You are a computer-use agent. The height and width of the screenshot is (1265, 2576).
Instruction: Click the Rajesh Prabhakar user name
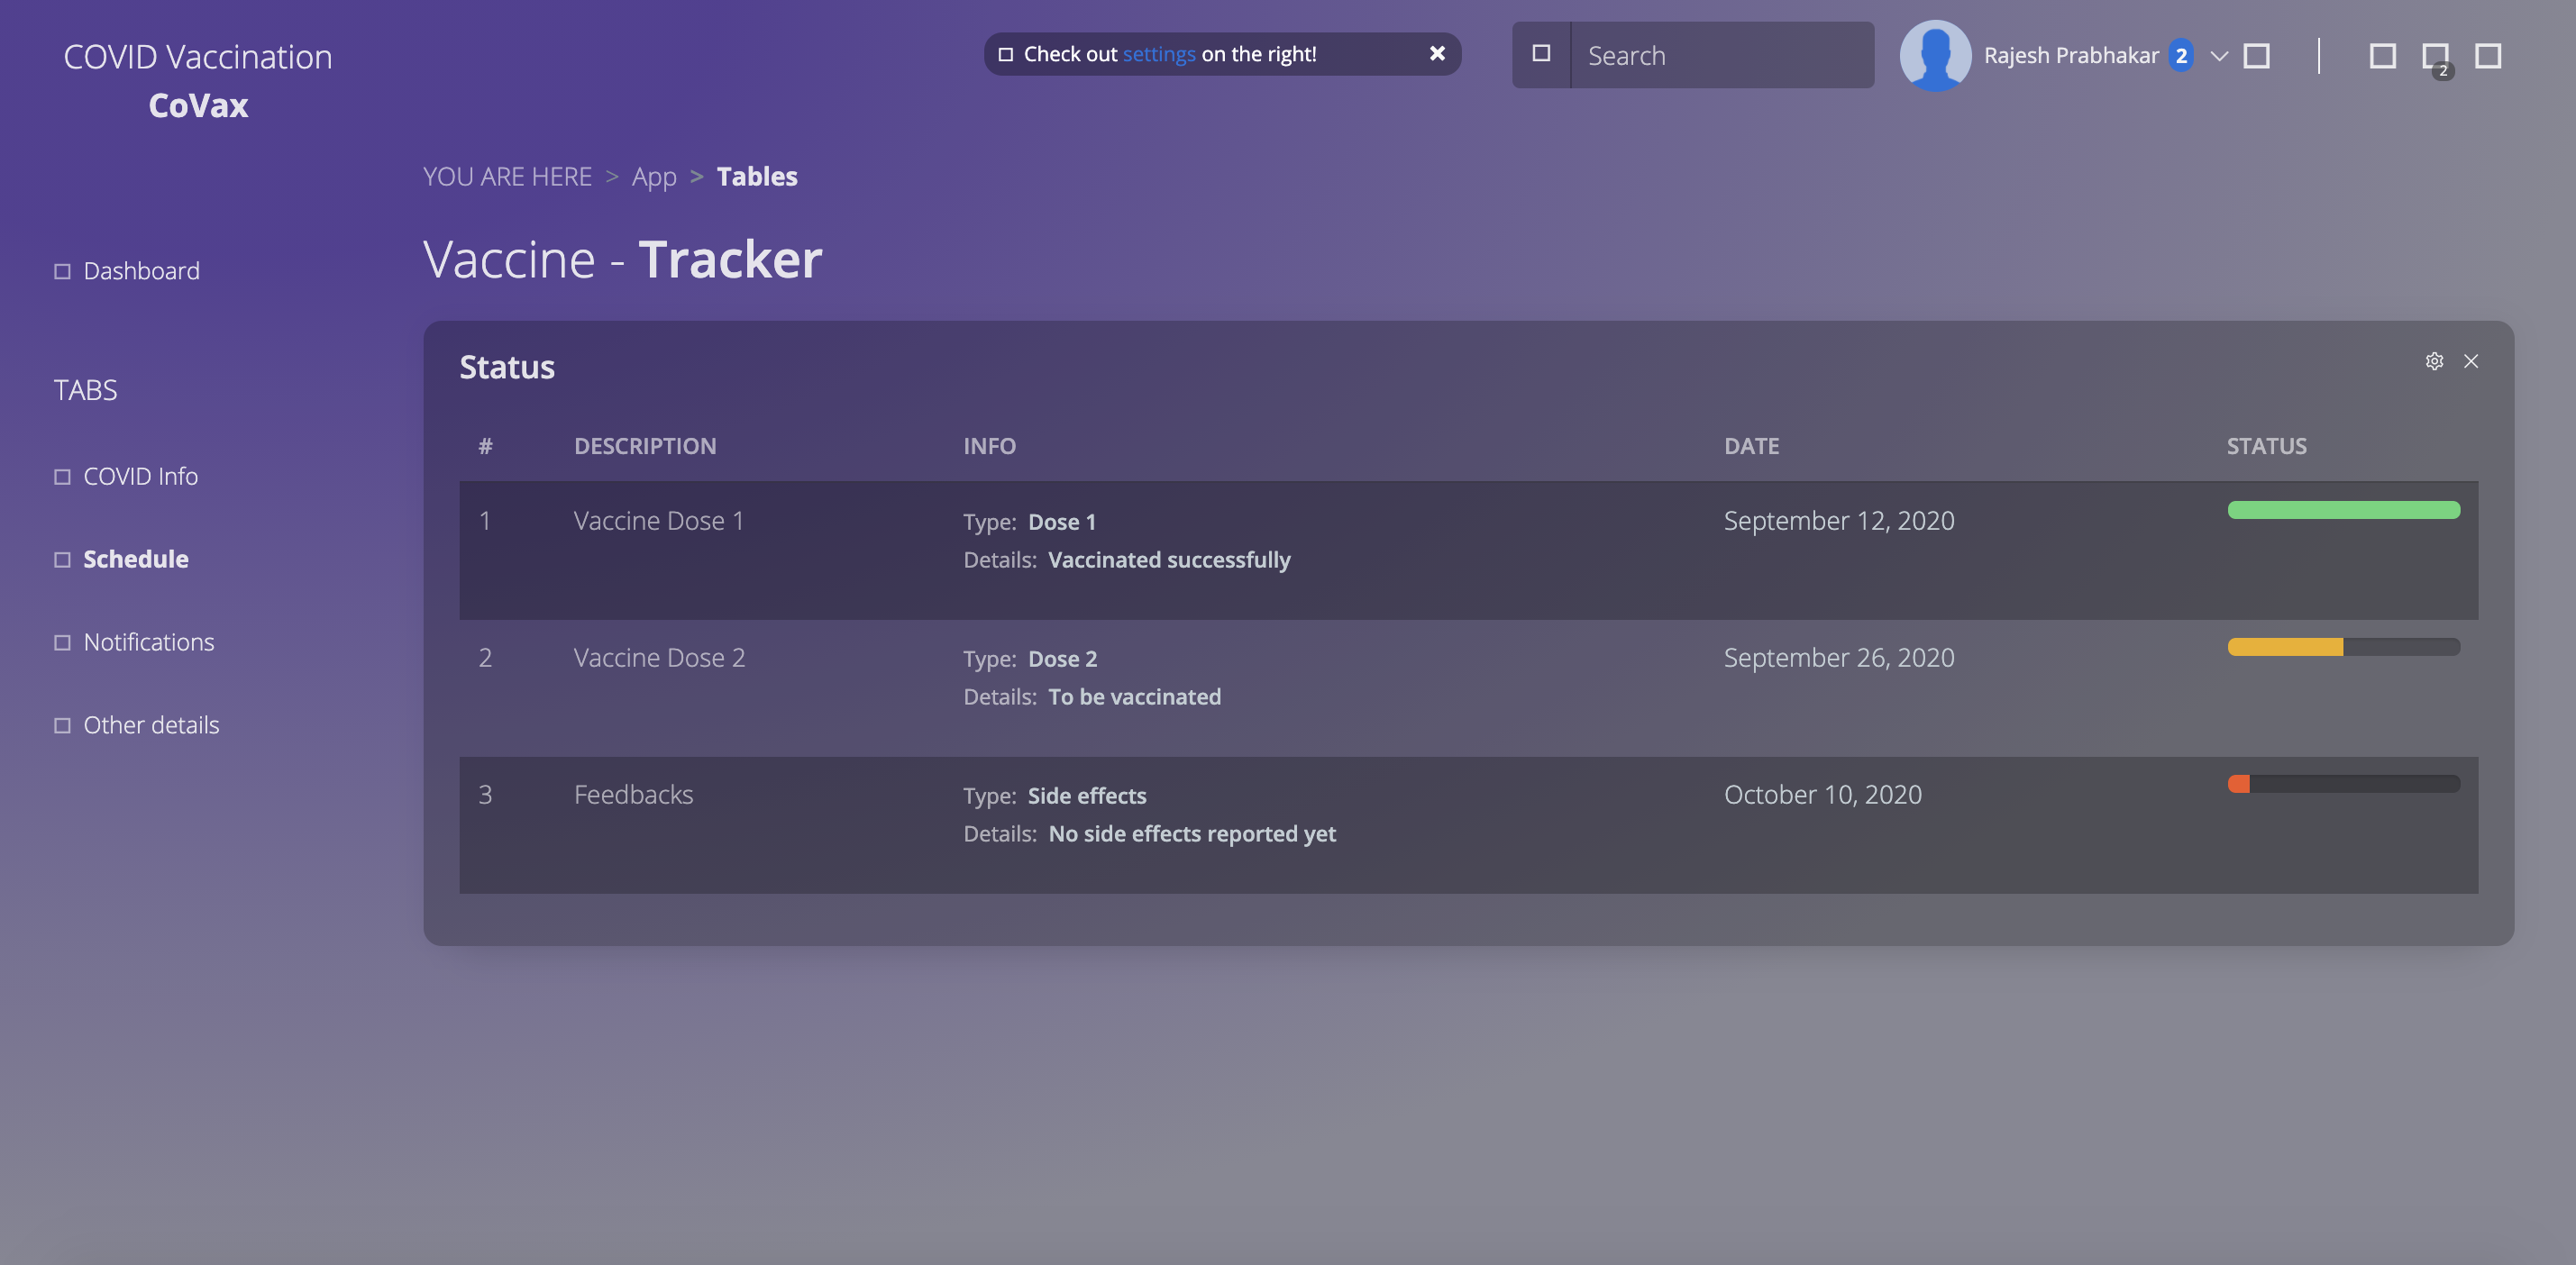click(2071, 56)
